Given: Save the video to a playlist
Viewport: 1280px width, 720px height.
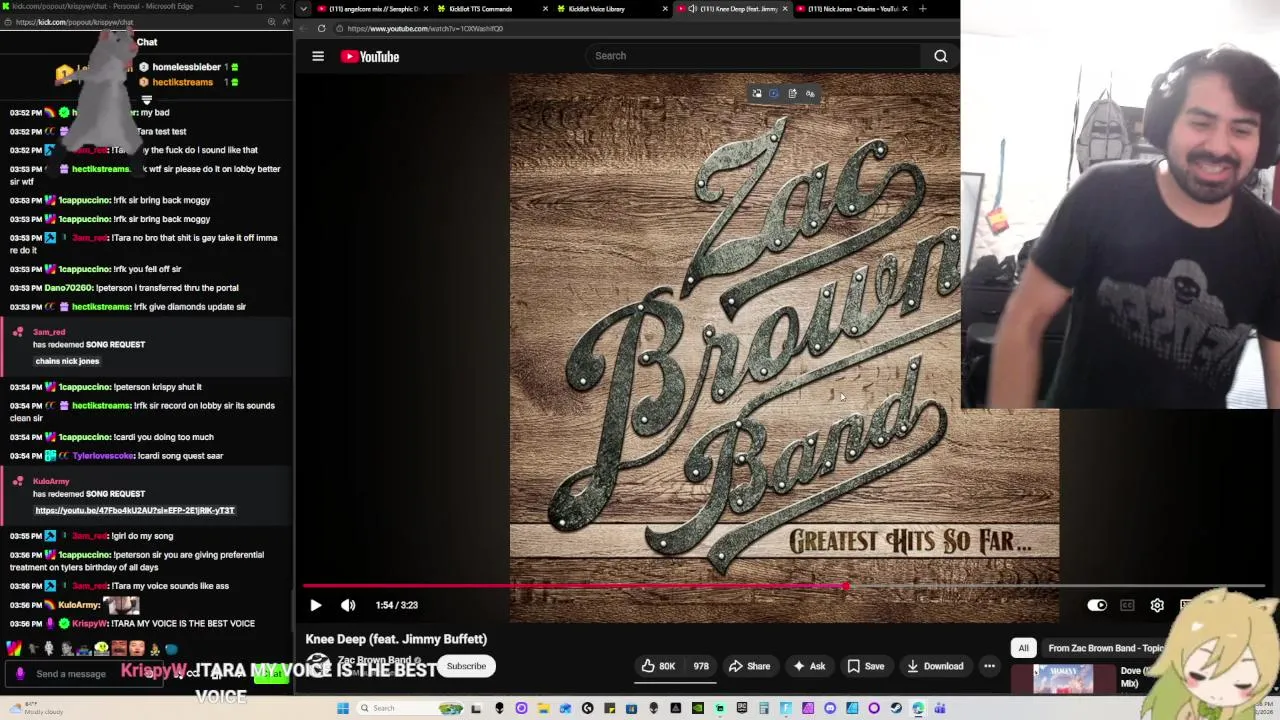Looking at the screenshot, I should tap(866, 666).
